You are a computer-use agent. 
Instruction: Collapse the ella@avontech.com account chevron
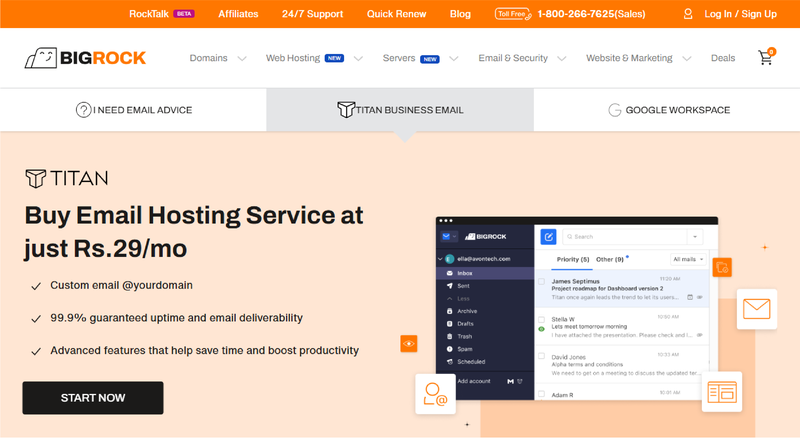440,259
